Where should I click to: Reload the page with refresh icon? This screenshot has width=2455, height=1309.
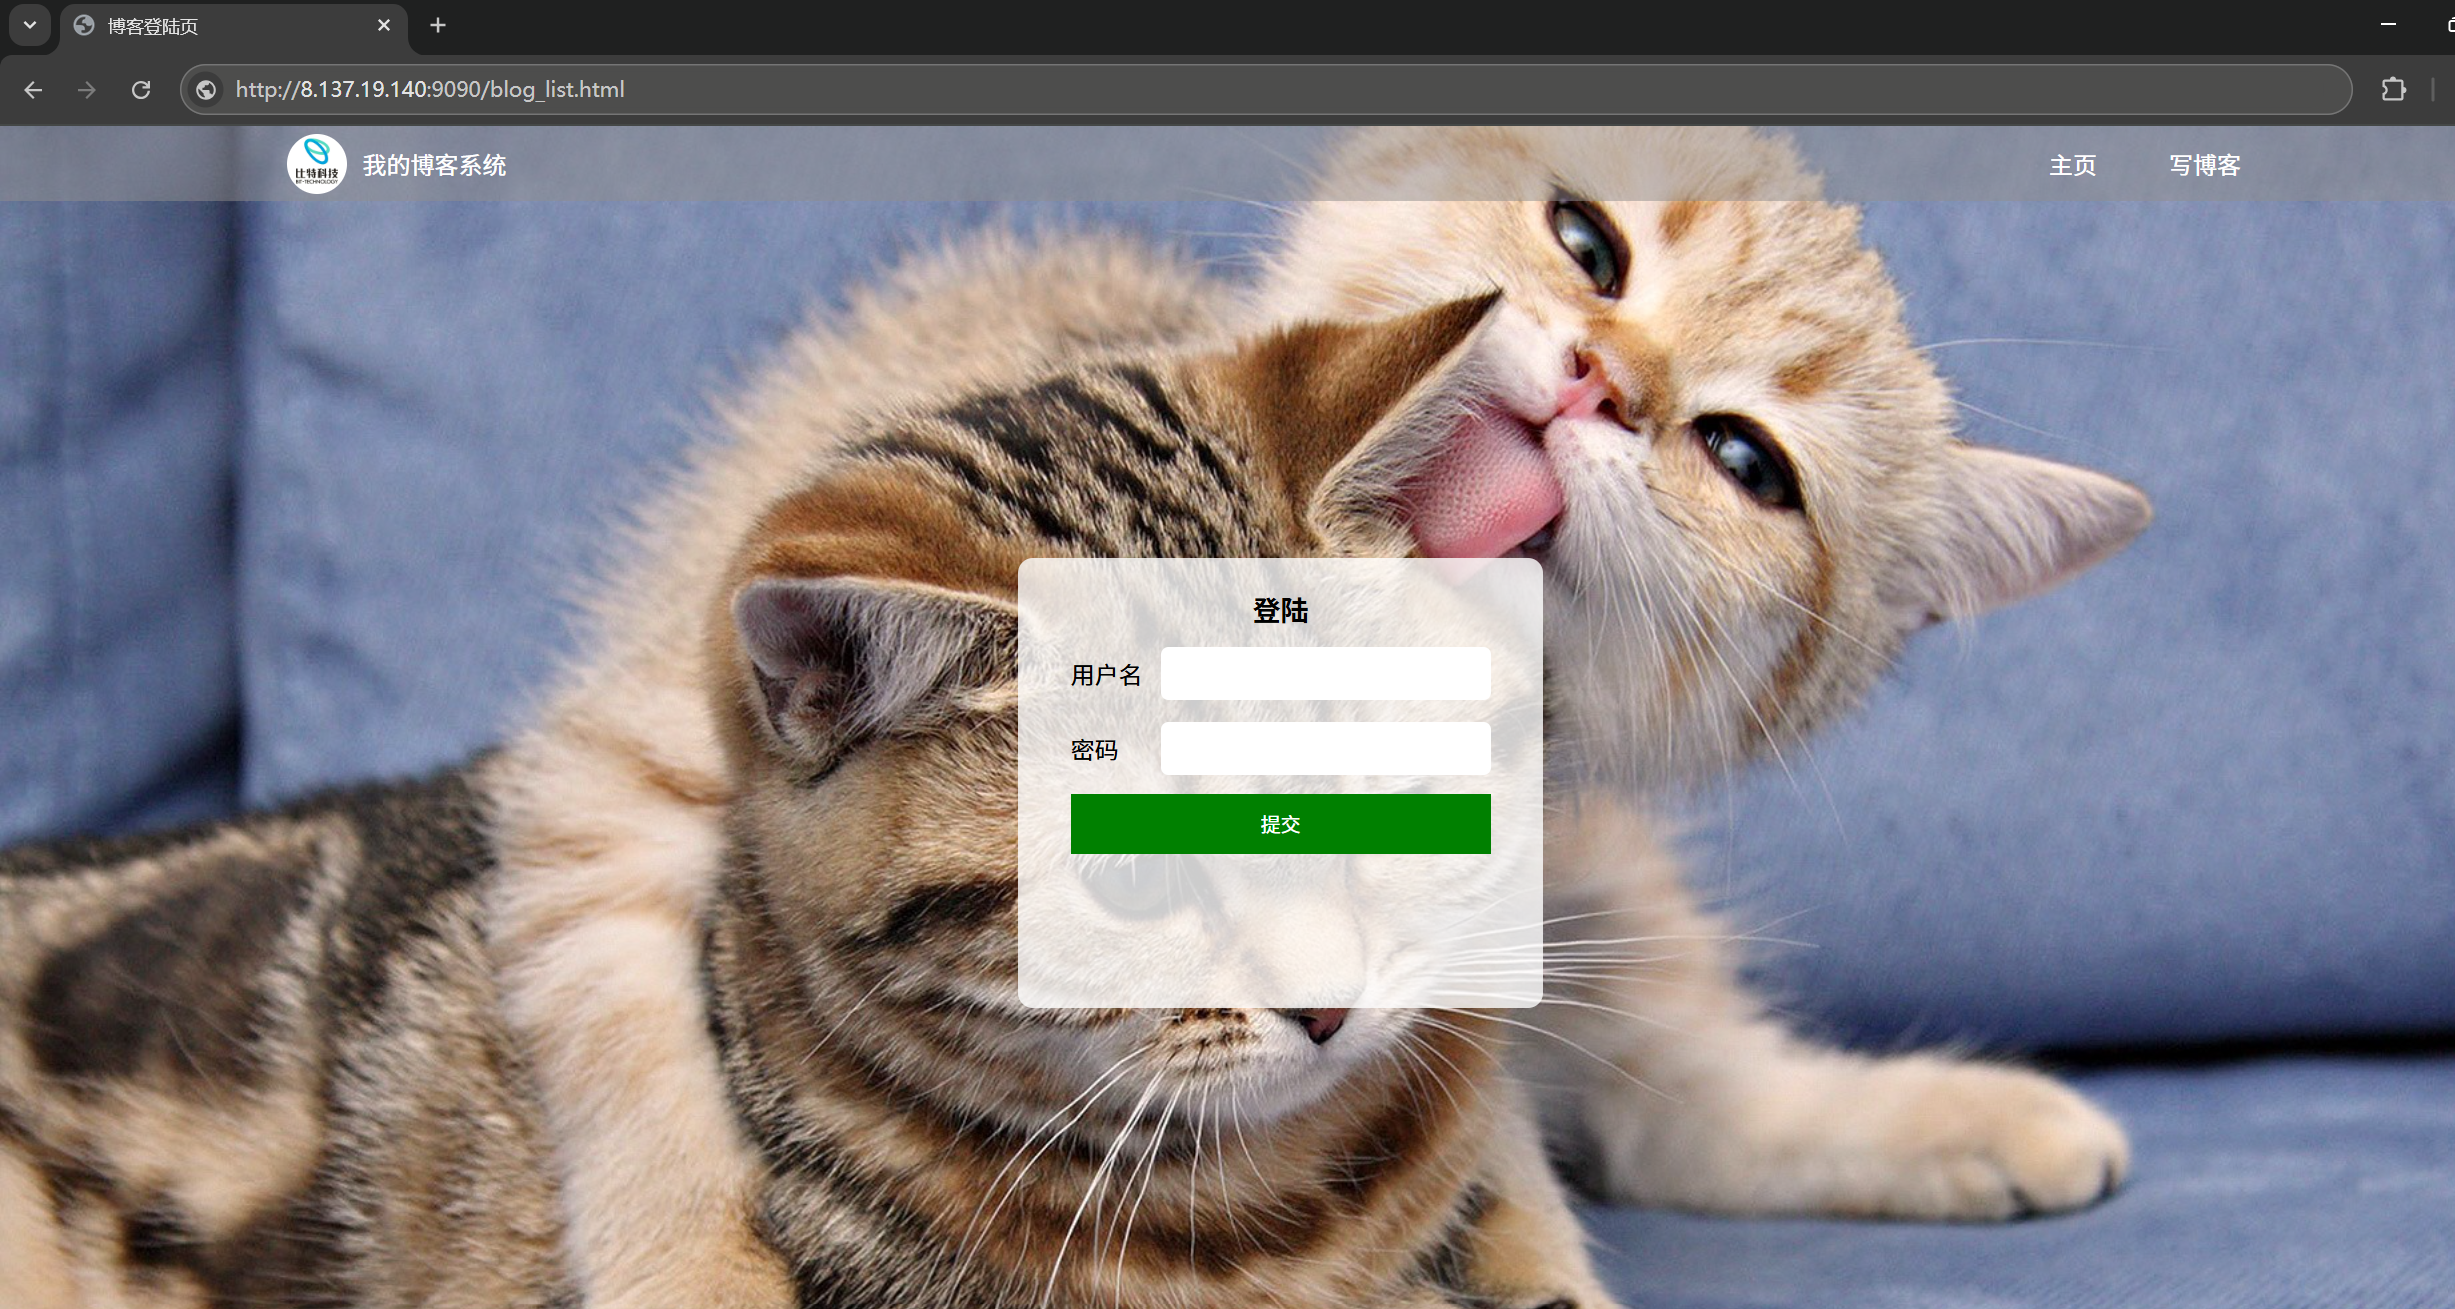coord(141,90)
